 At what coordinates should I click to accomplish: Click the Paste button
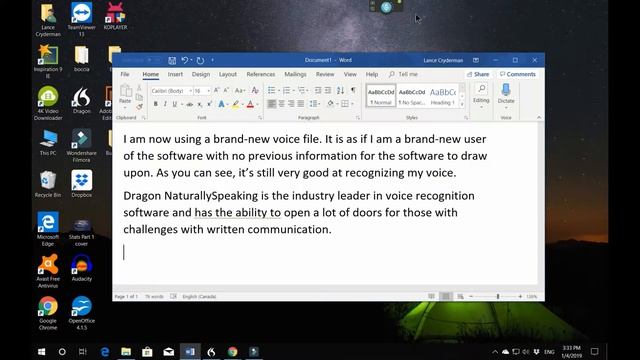[x=125, y=95]
